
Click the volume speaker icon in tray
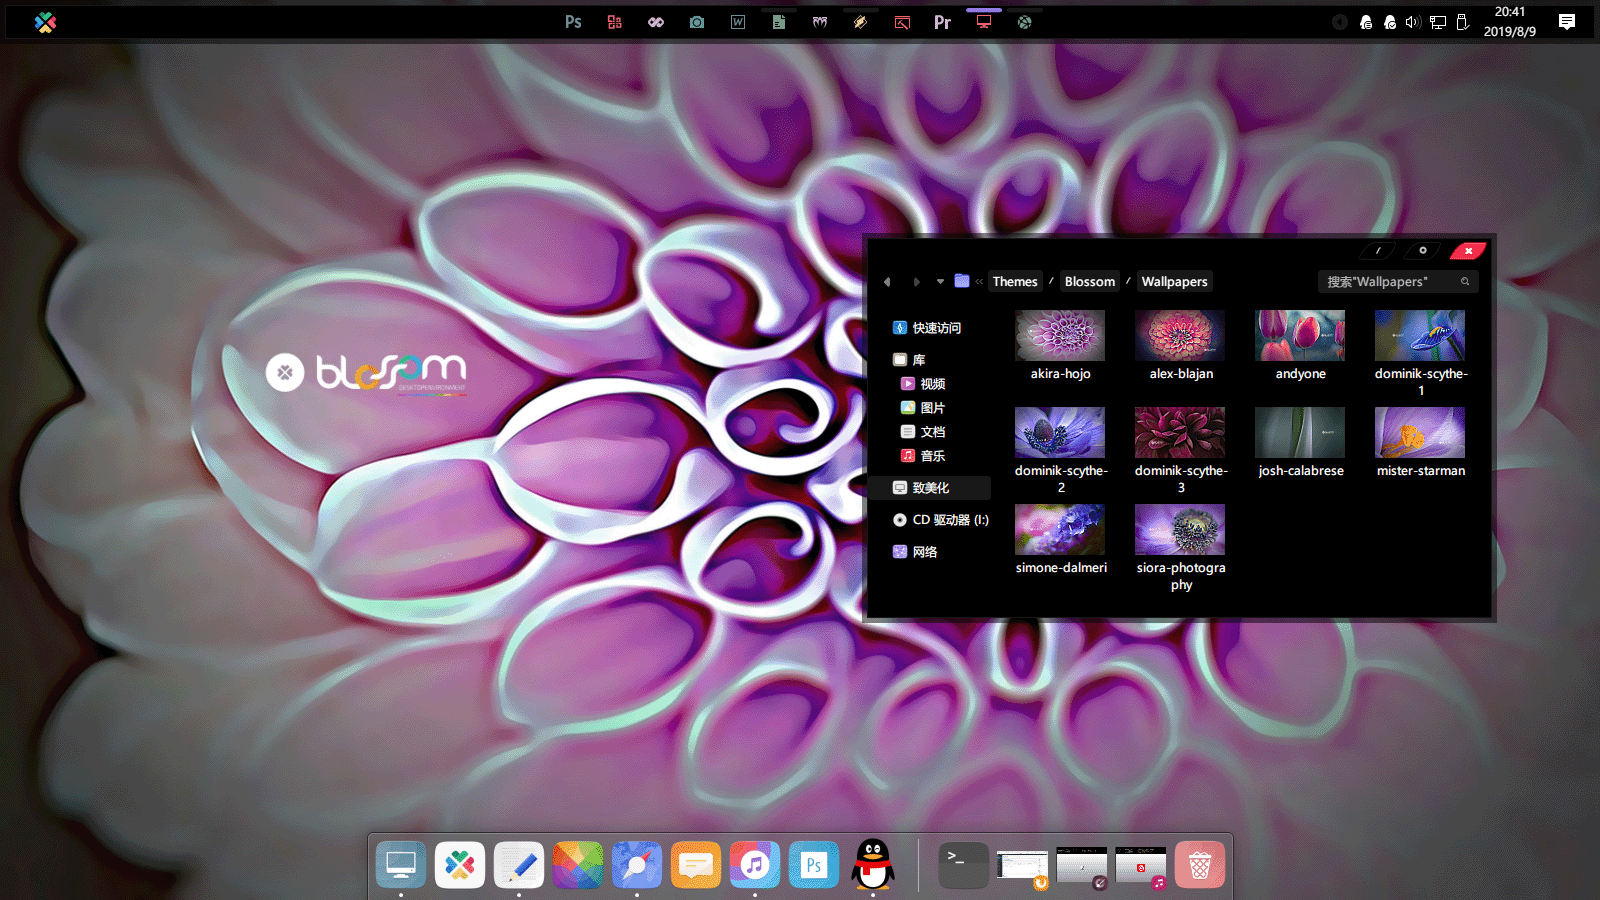coord(1412,22)
